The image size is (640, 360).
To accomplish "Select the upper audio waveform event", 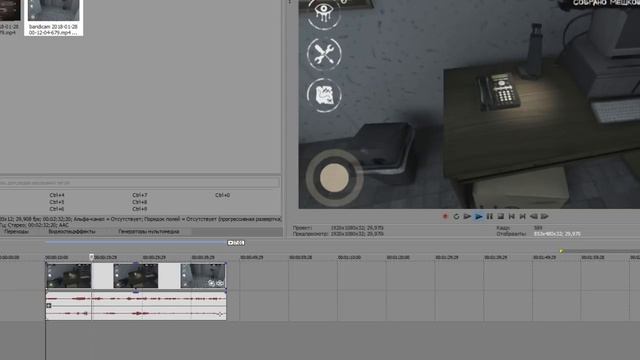I will pyautogui.click(x=136, y=298).
